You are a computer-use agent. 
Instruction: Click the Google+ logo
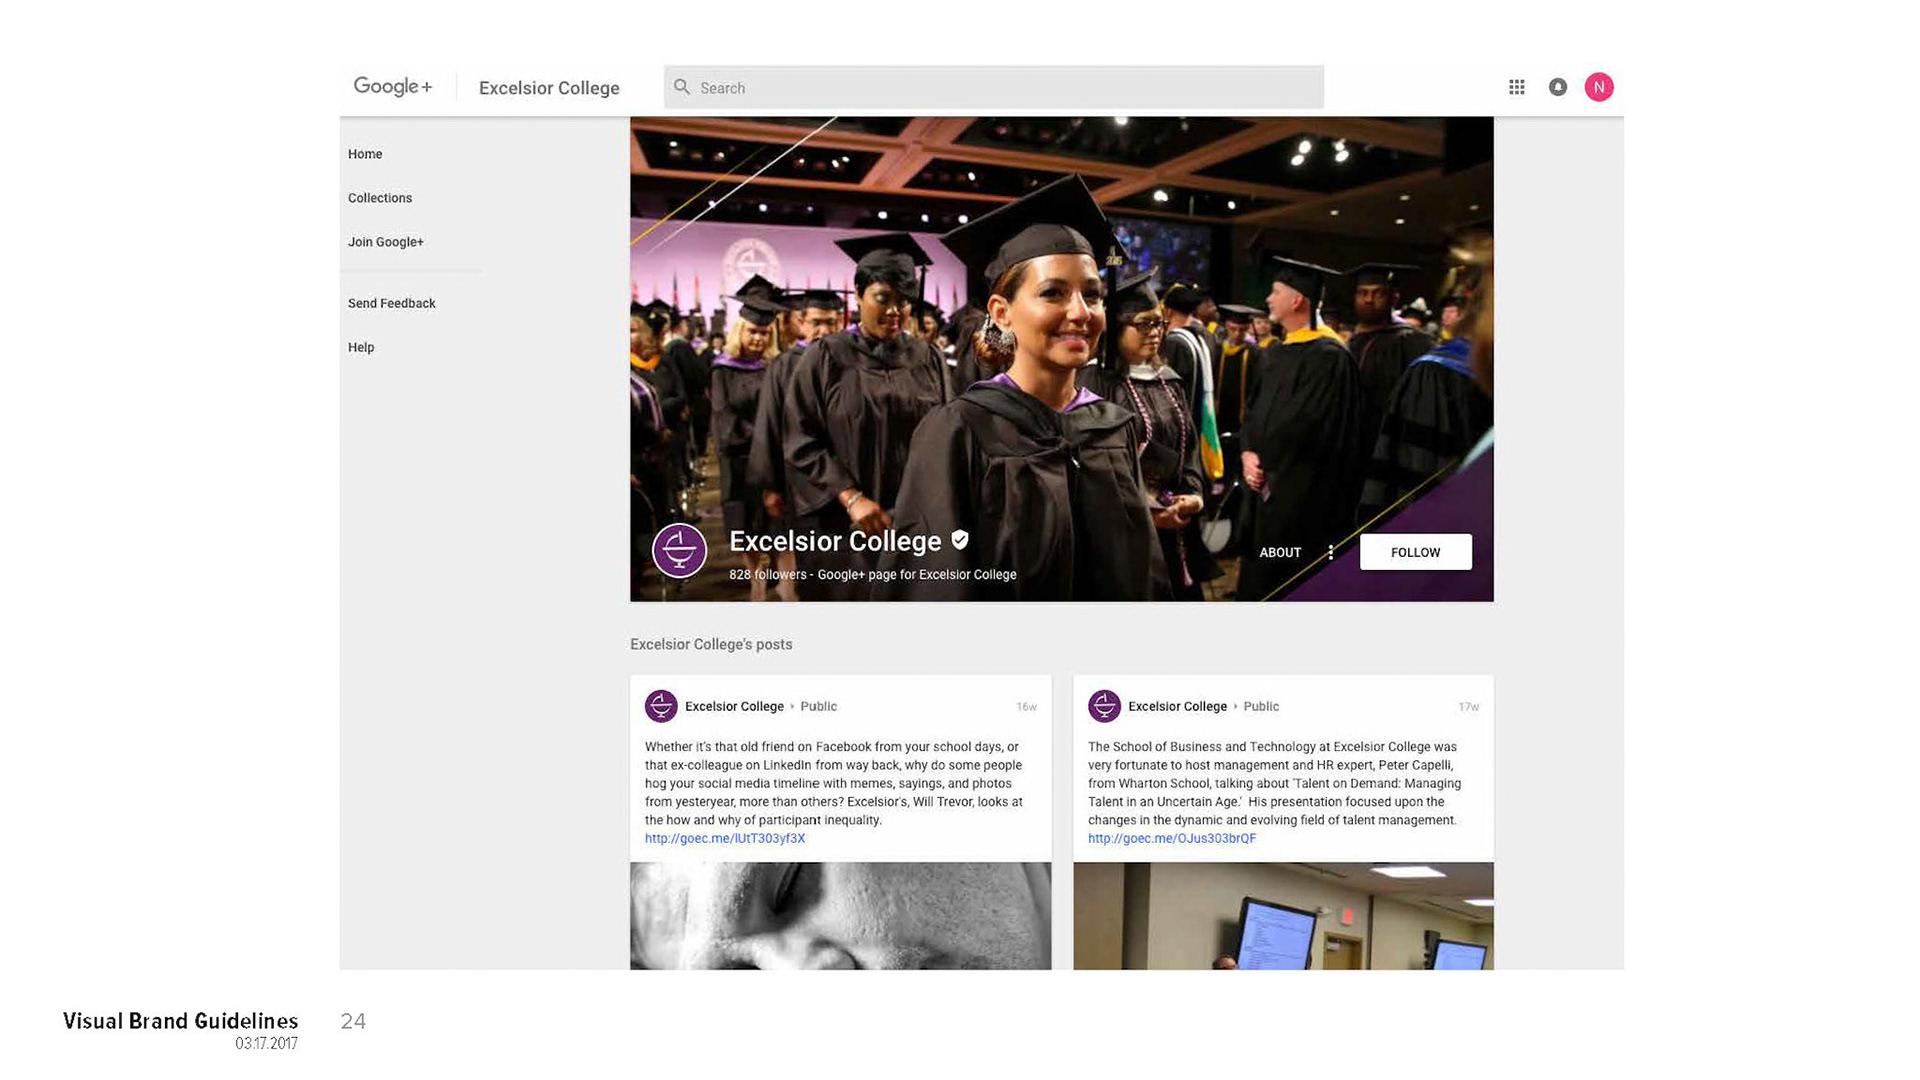(393, 87)
